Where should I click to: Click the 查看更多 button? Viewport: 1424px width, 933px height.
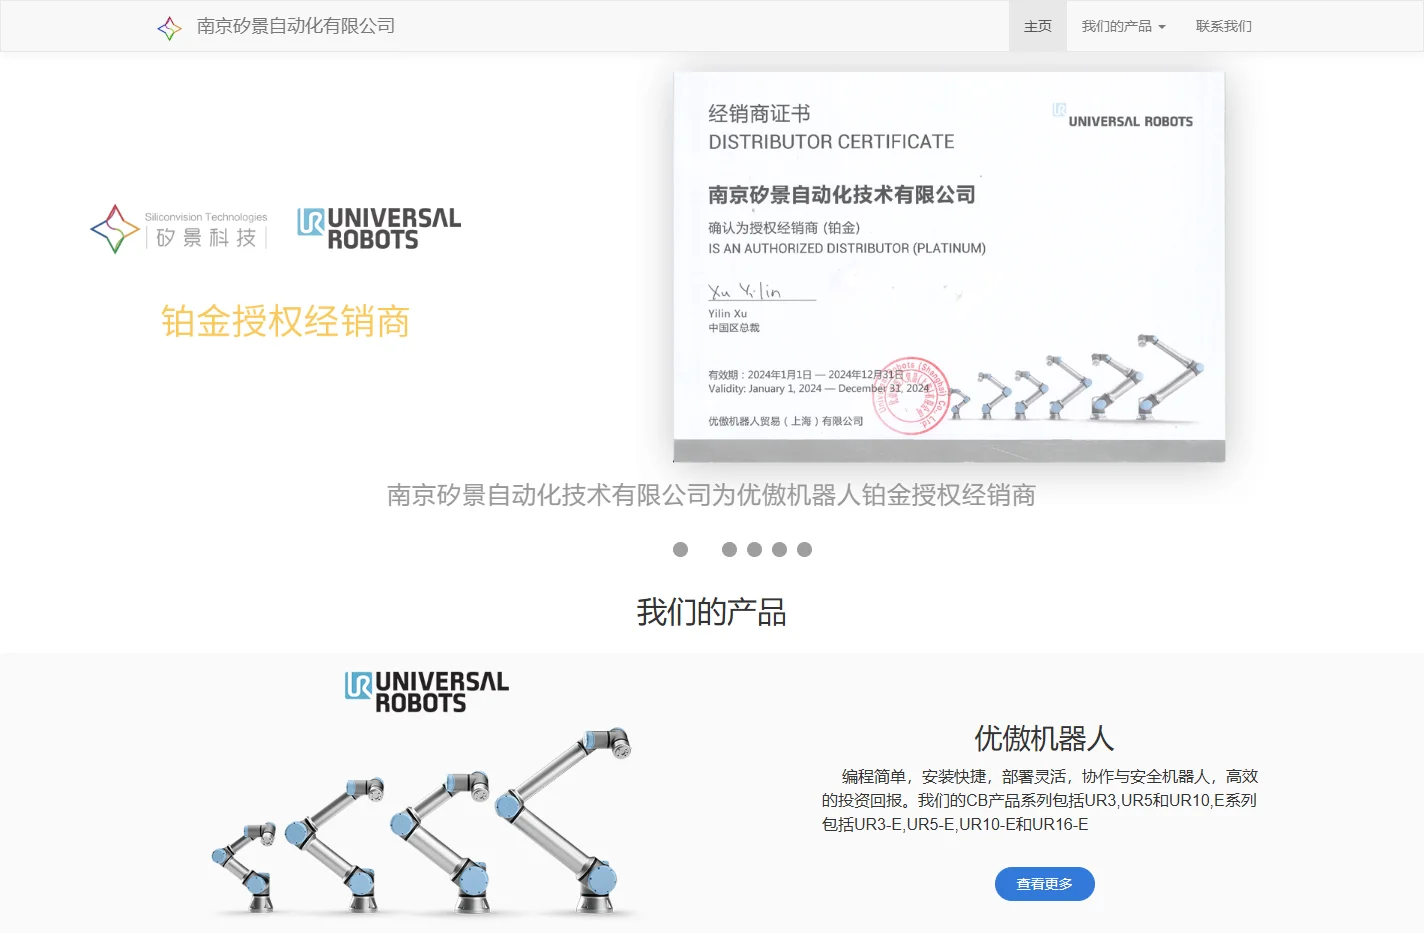(1045, 884)
